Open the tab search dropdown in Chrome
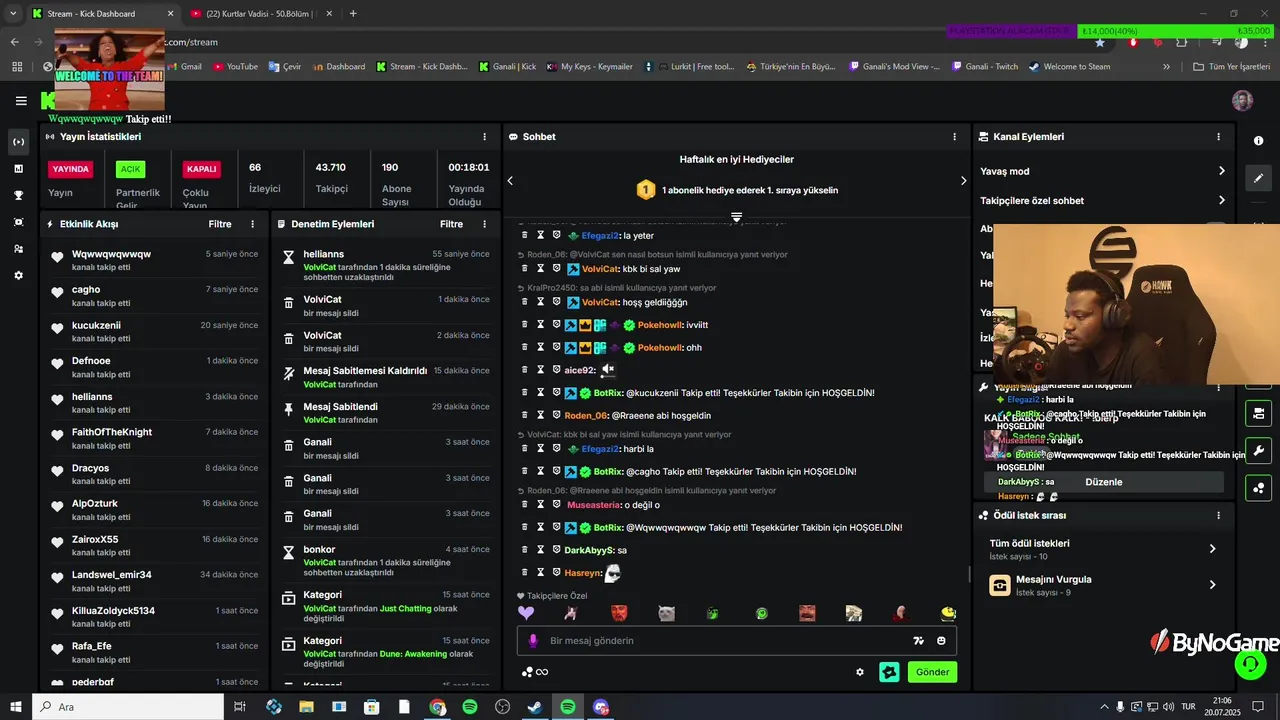Image resolution: width=1280 pixels, height=720 pixels. coord(13,14)
